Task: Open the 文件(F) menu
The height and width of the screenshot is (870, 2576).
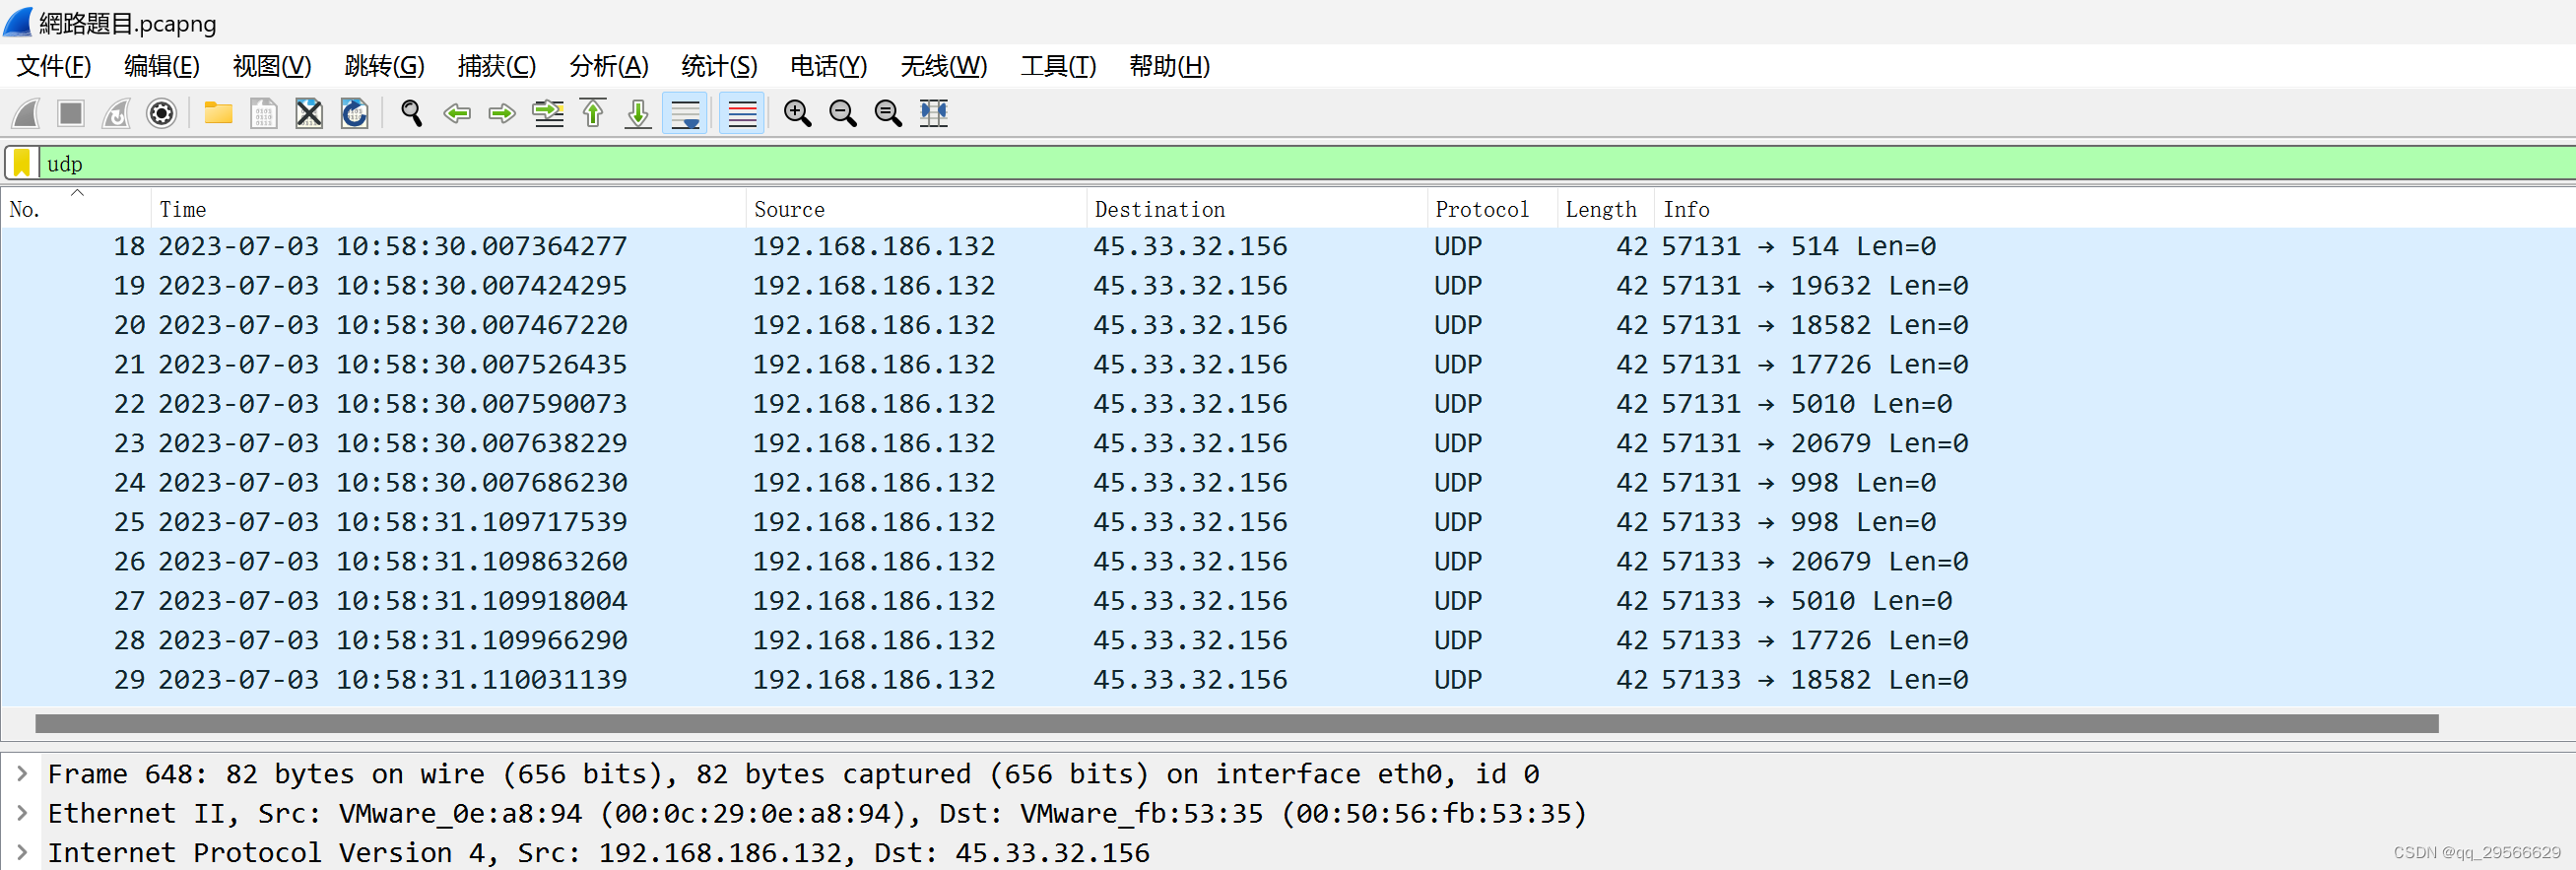Action: 54,66
